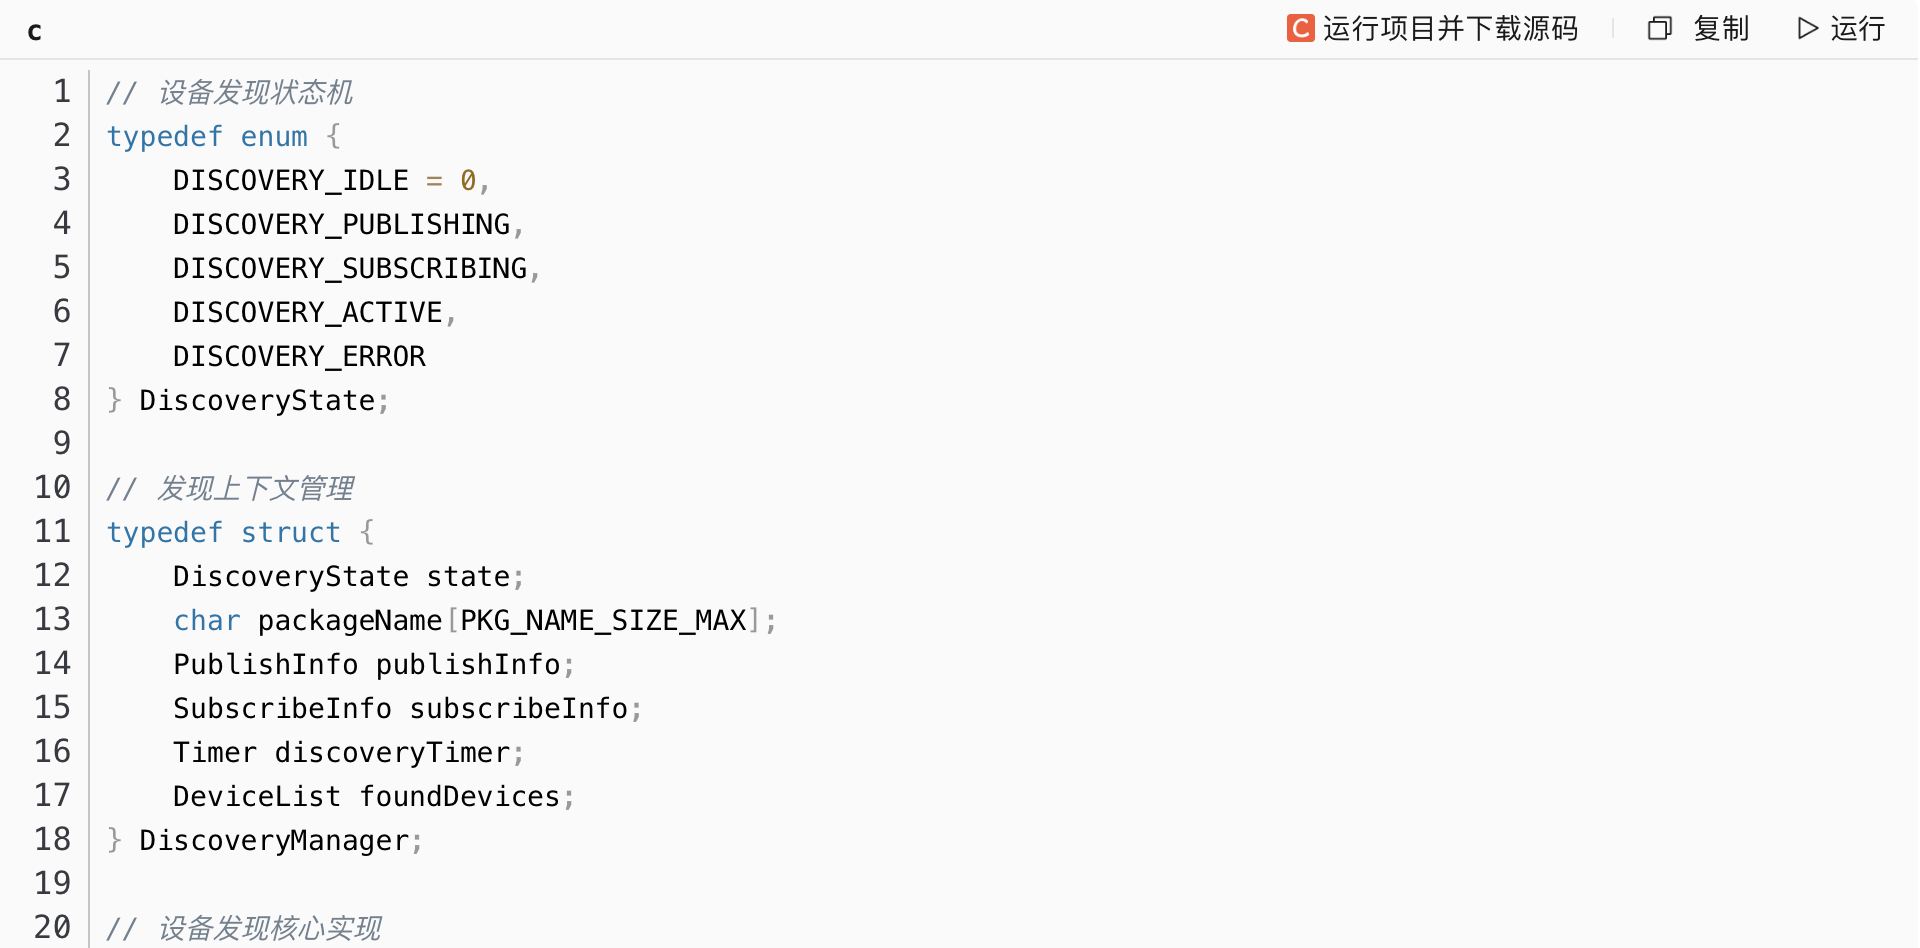Click on DISCOVERY_PUBLISHING text

341,224
